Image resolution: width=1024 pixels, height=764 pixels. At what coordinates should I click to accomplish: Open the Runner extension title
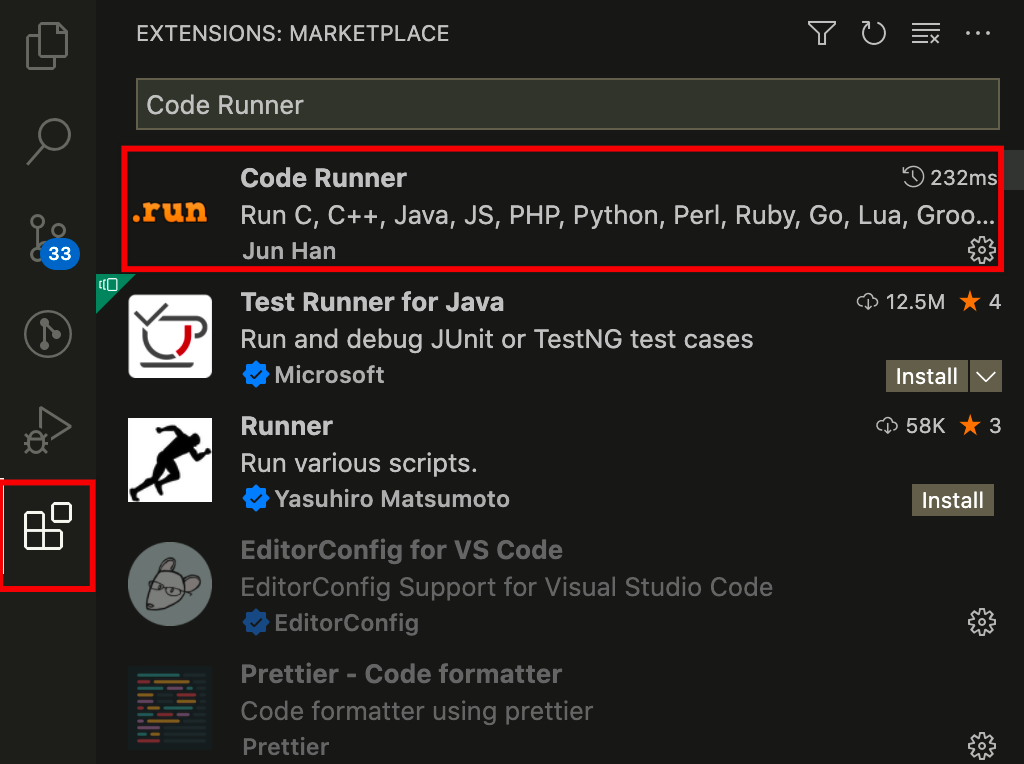(287, 426)
